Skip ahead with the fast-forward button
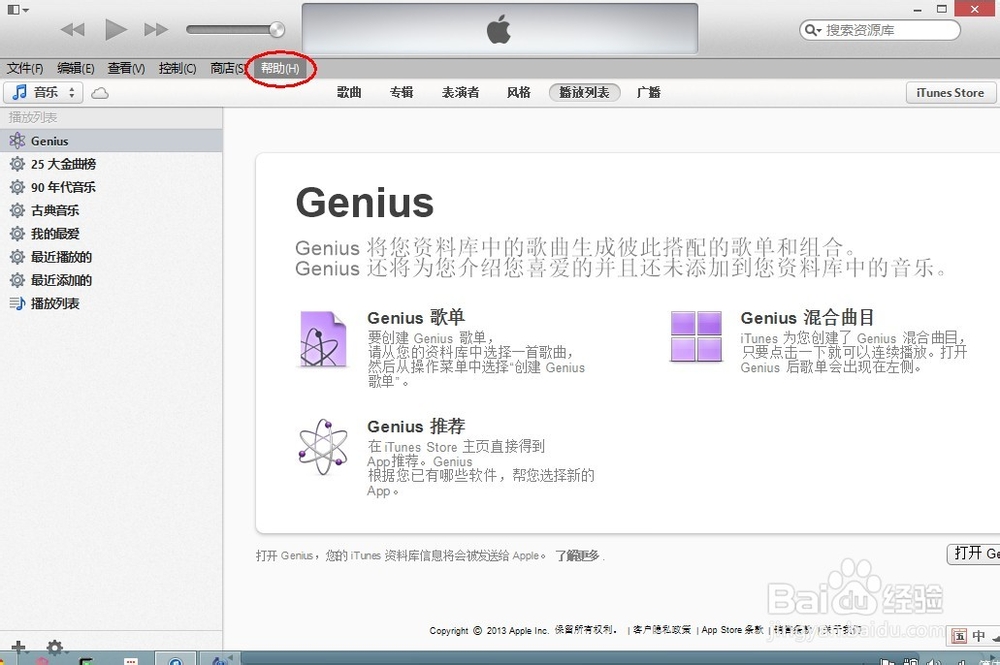 click(156, 29)
